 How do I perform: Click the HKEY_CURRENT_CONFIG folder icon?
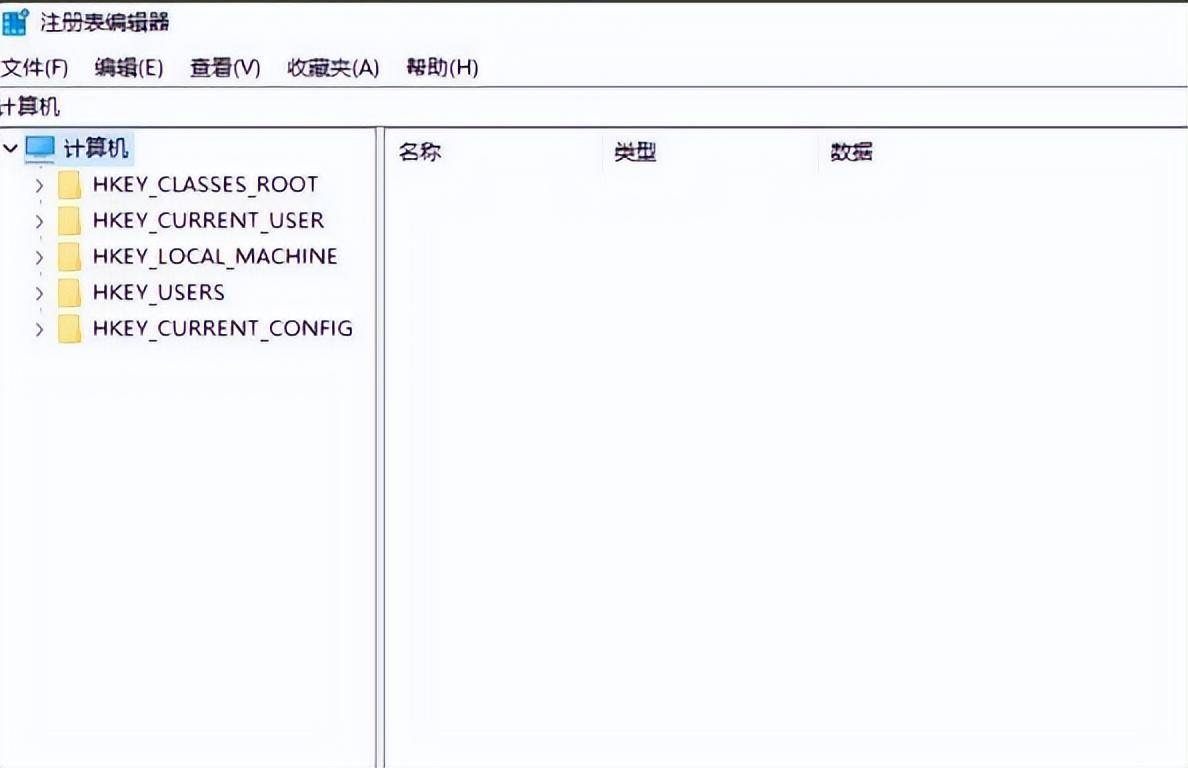pos(69,329)
